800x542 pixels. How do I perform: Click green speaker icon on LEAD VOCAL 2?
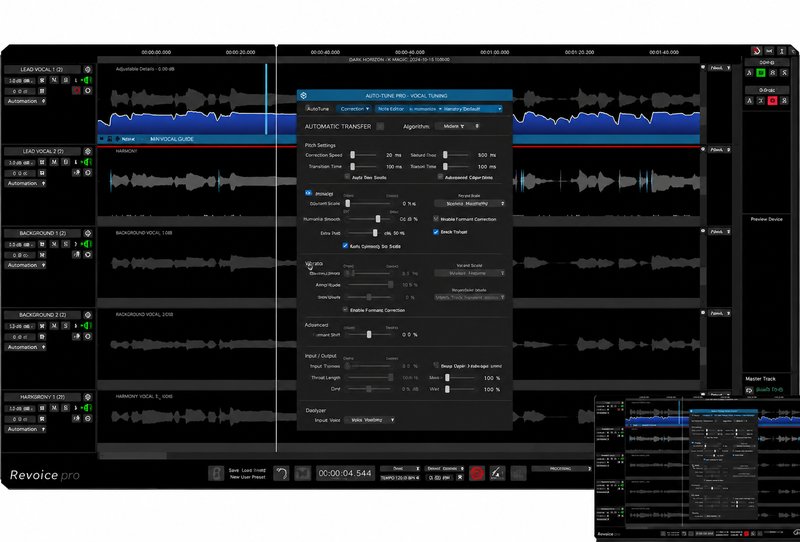tap(88, 162)
